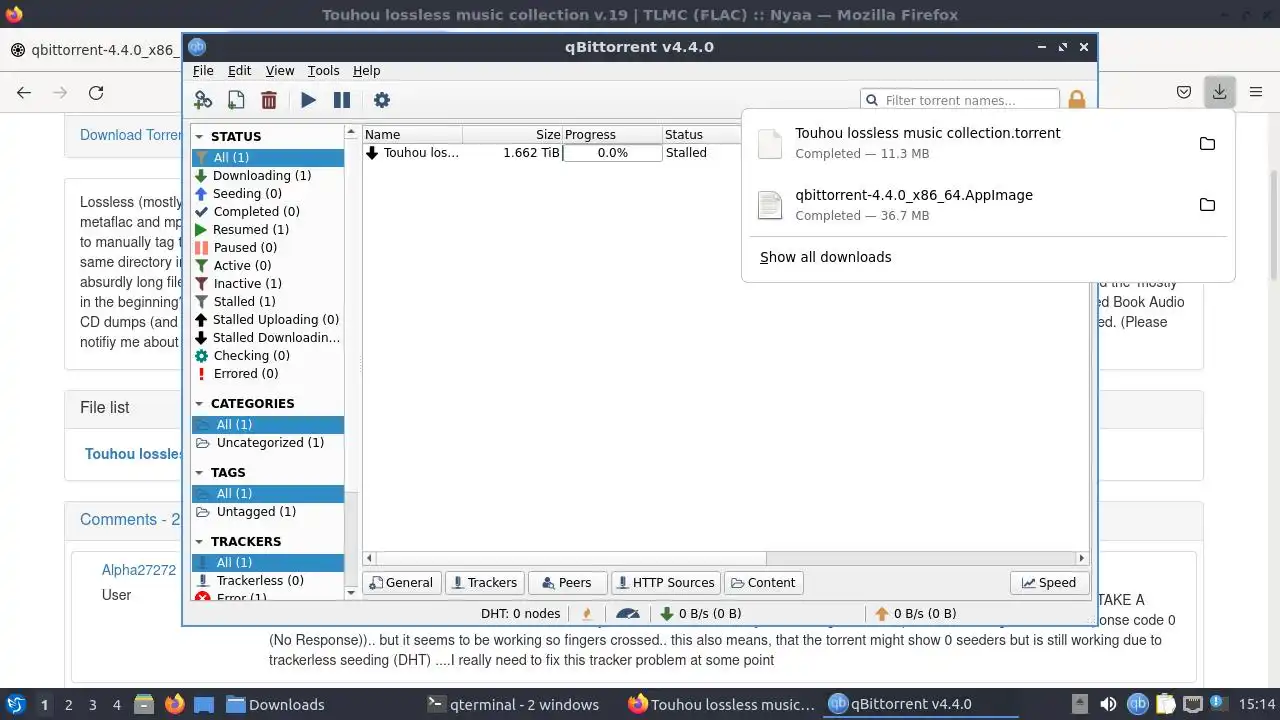
Task: Open the start menu launcher icon
Action: [x=16, y=704]
